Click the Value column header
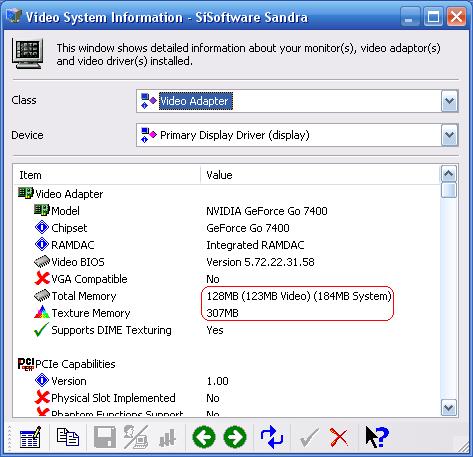Image resolution: width=473 pixels, height=457 pixels. point(320,175)
